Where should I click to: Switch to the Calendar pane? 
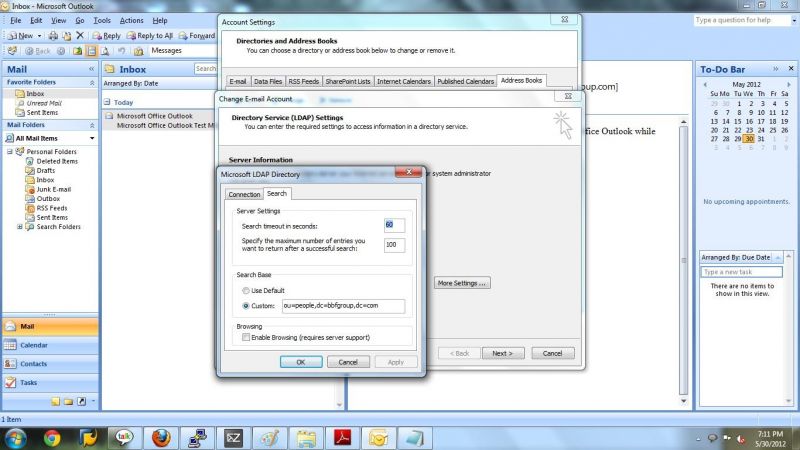pyautogui.click(x=50, y=345)
